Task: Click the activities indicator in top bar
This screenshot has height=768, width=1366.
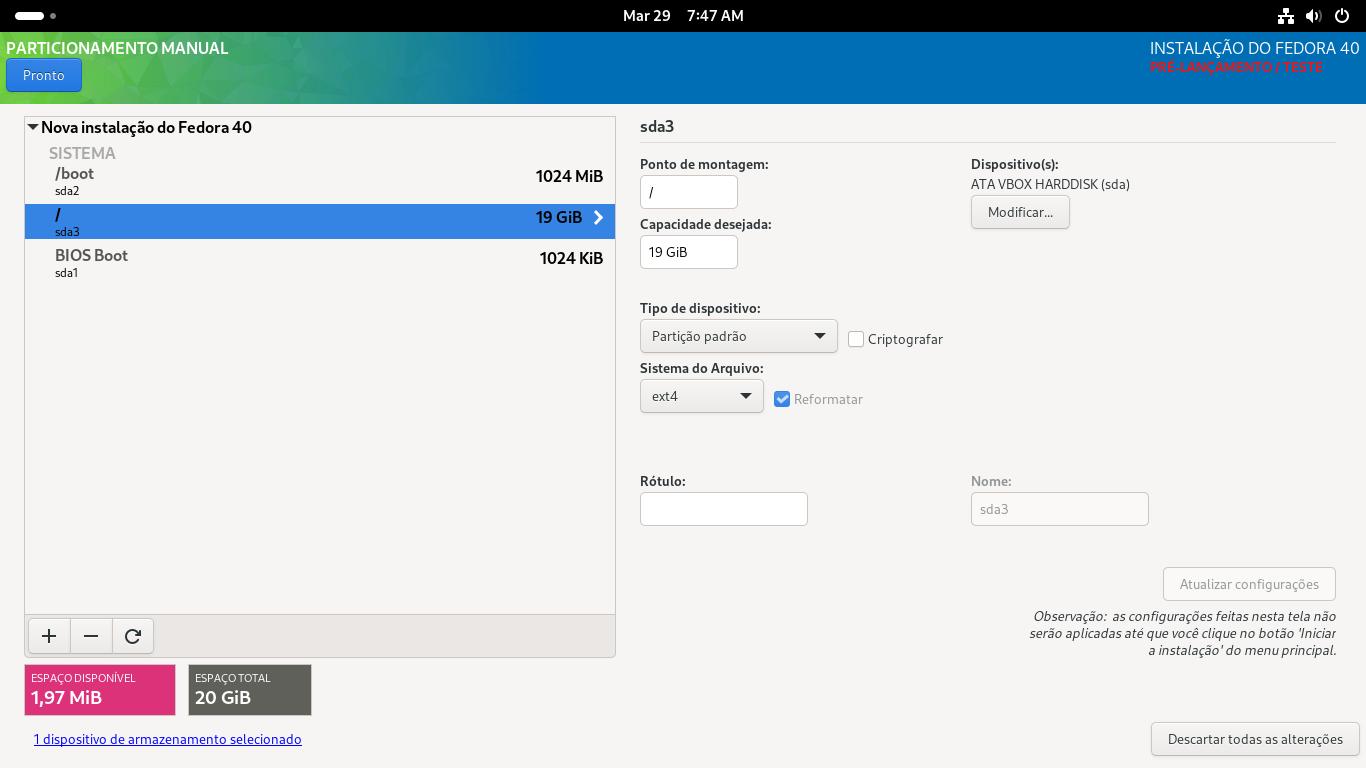Action: click(x=36, y=16)
